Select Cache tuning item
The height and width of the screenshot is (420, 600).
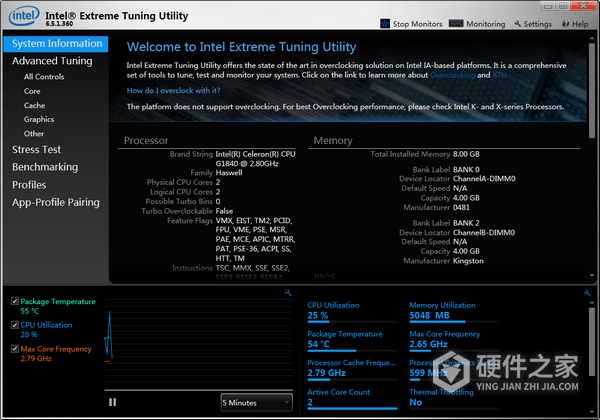click(x=34, y=105)
